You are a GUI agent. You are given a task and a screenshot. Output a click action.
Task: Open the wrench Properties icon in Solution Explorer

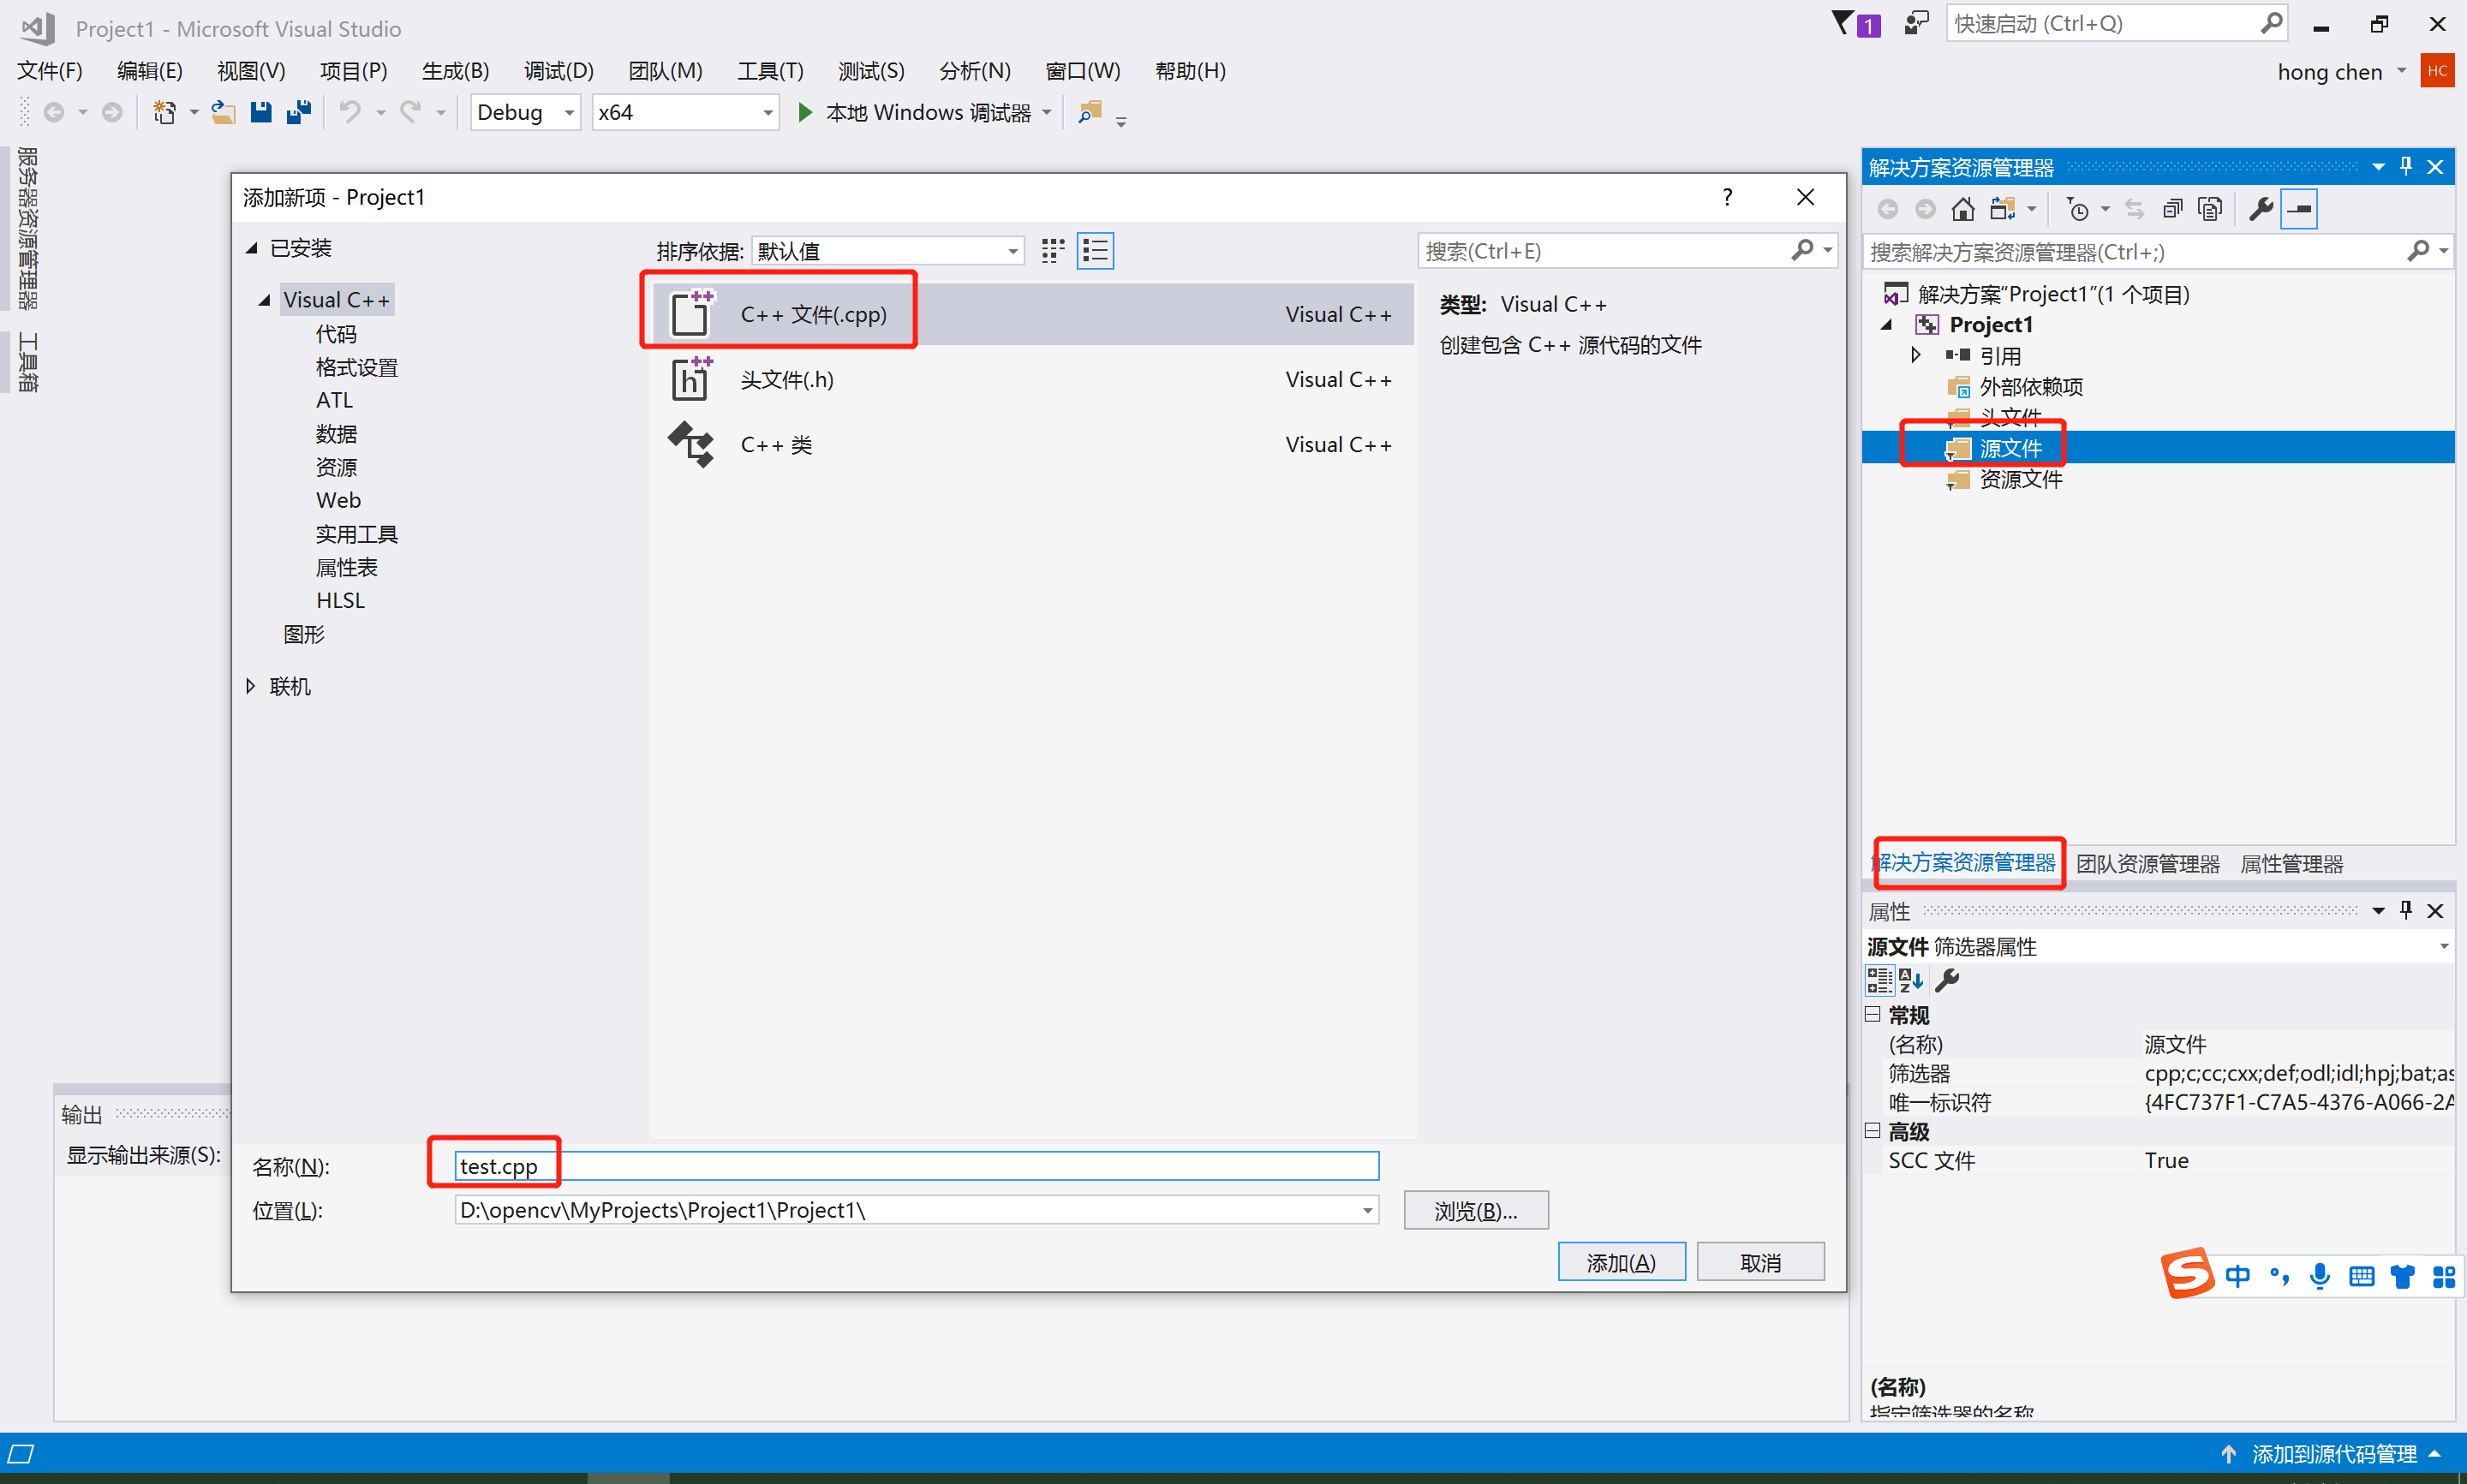2260,209
